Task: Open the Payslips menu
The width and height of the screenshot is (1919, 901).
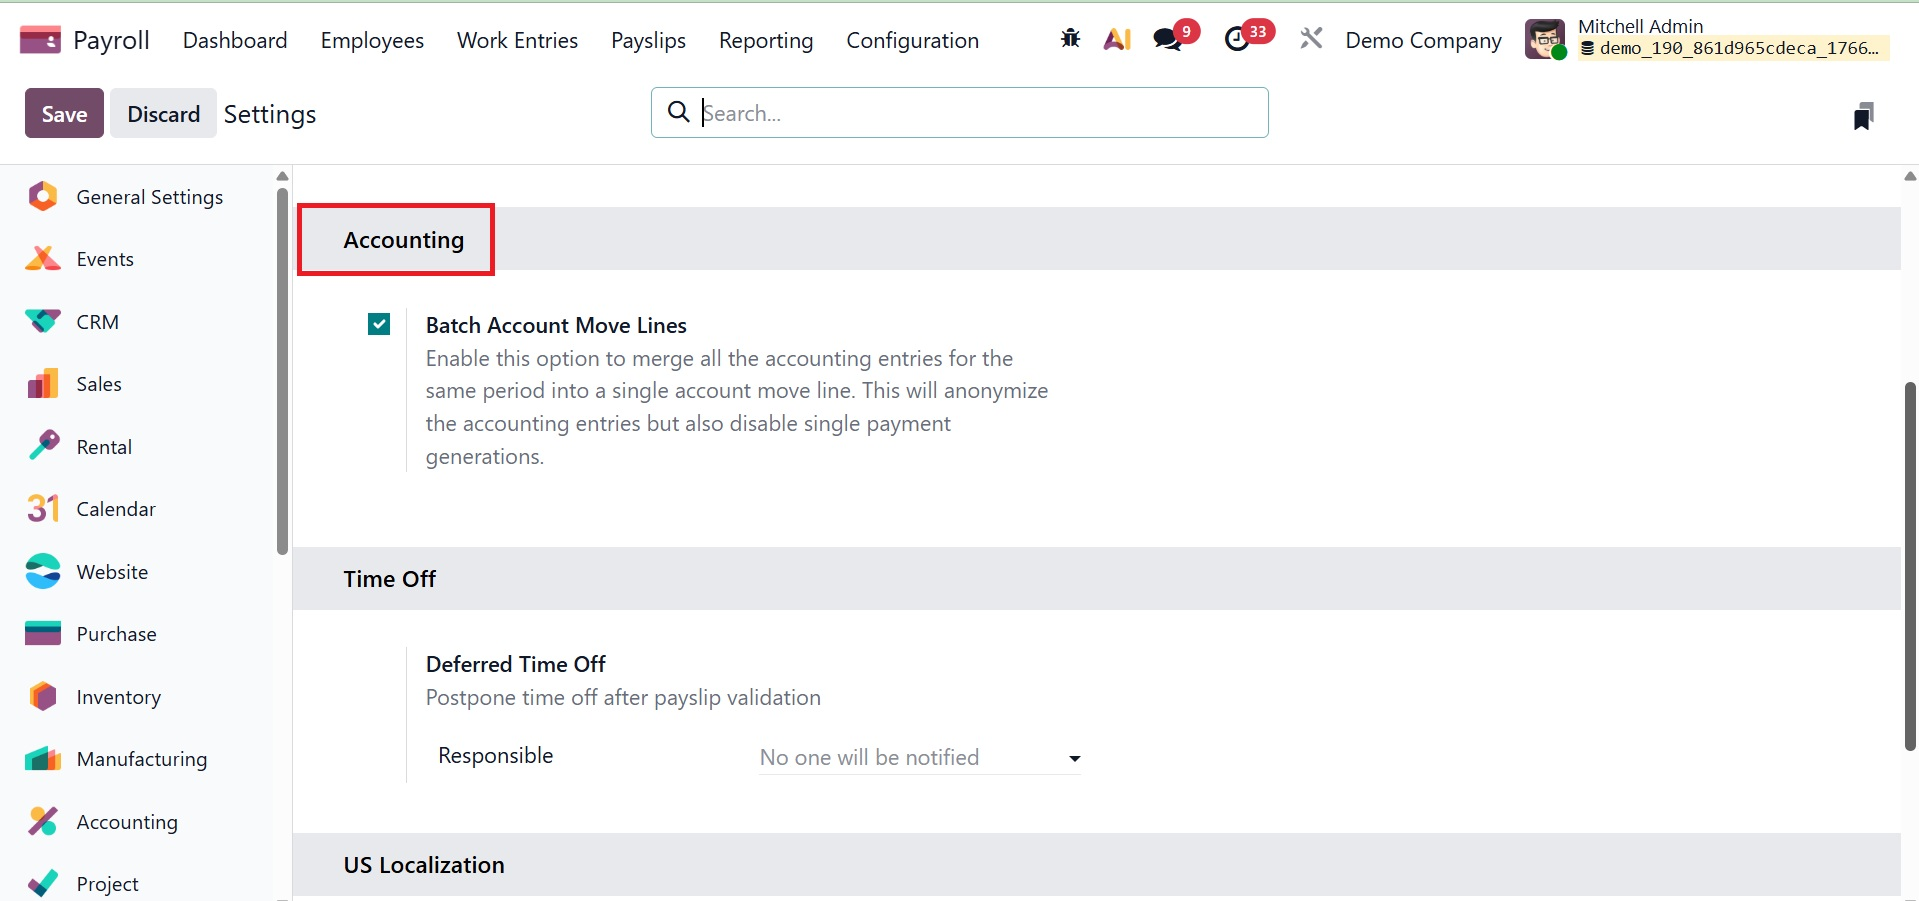Action: (x=648, y=40)
